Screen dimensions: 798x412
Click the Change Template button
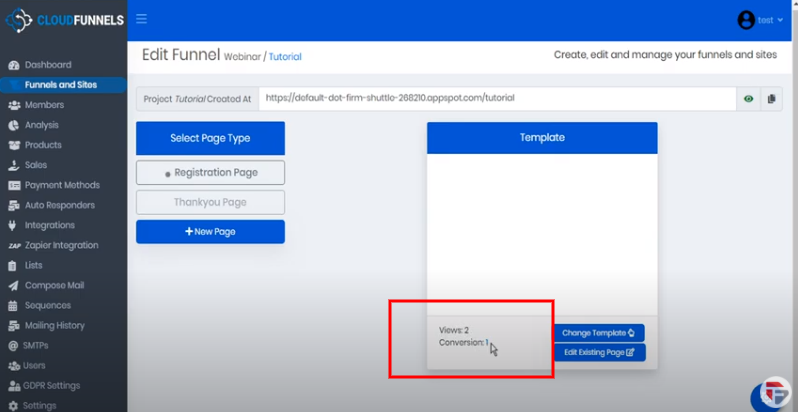tap(598, 333)
